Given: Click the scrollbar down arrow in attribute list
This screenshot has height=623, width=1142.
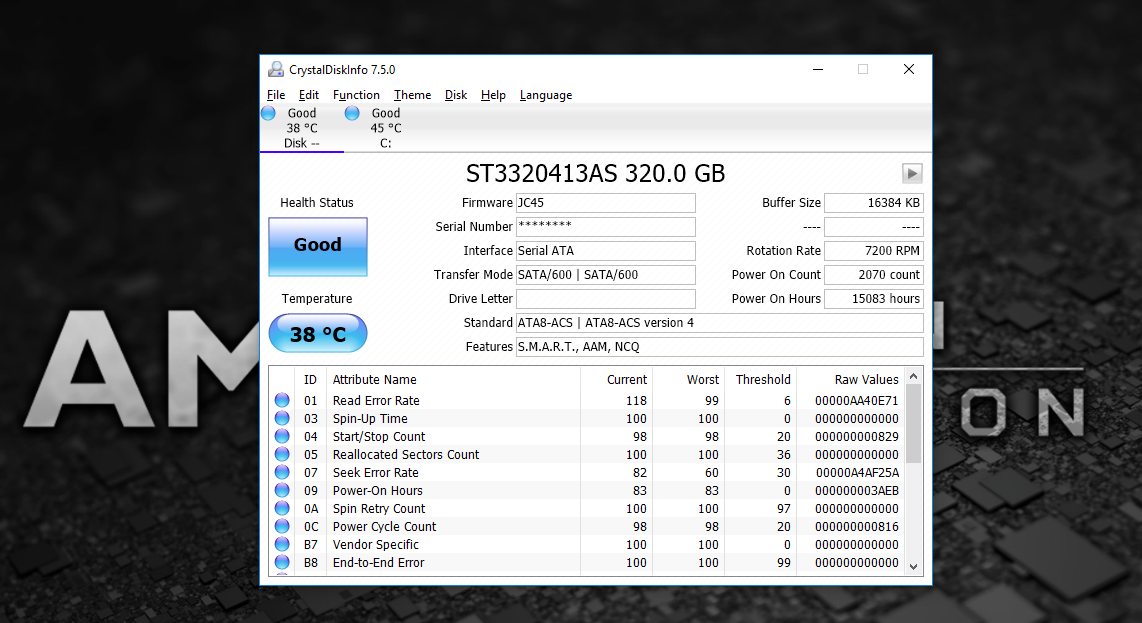Looking at the screenshot, I should pos(913,567).
